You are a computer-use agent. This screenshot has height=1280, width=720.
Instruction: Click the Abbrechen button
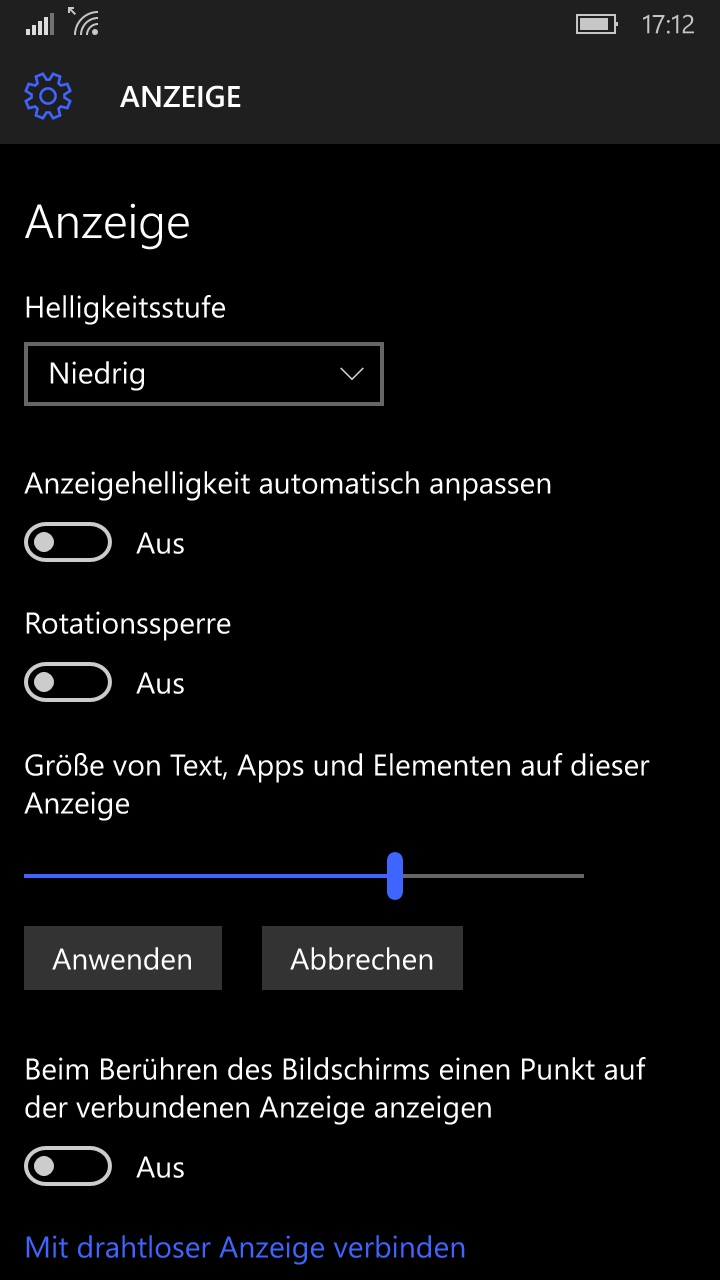(x=362, y=958)
